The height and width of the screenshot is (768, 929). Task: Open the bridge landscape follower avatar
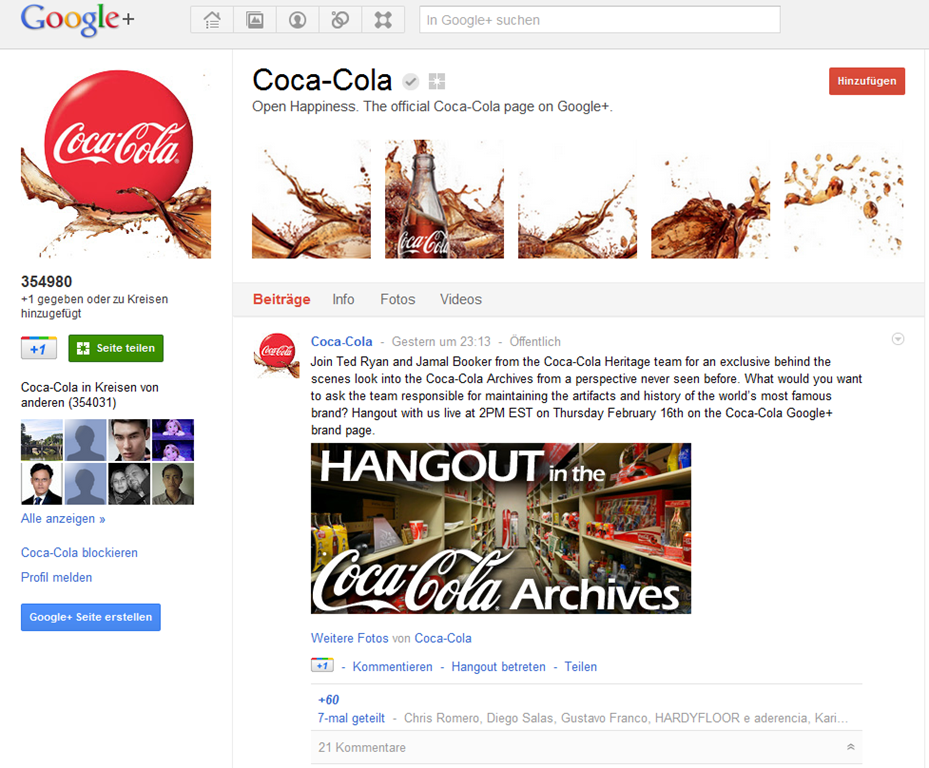click(41, 440)
